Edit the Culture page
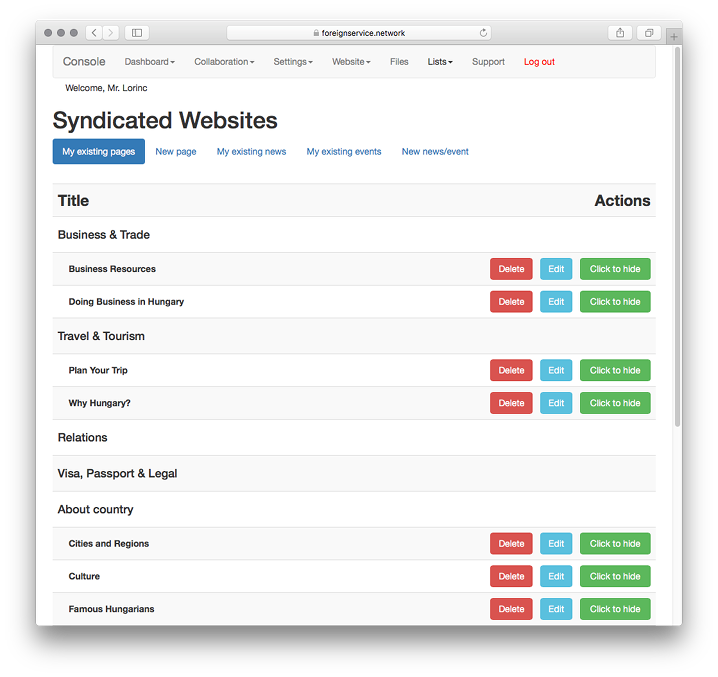 click(556, 576)
